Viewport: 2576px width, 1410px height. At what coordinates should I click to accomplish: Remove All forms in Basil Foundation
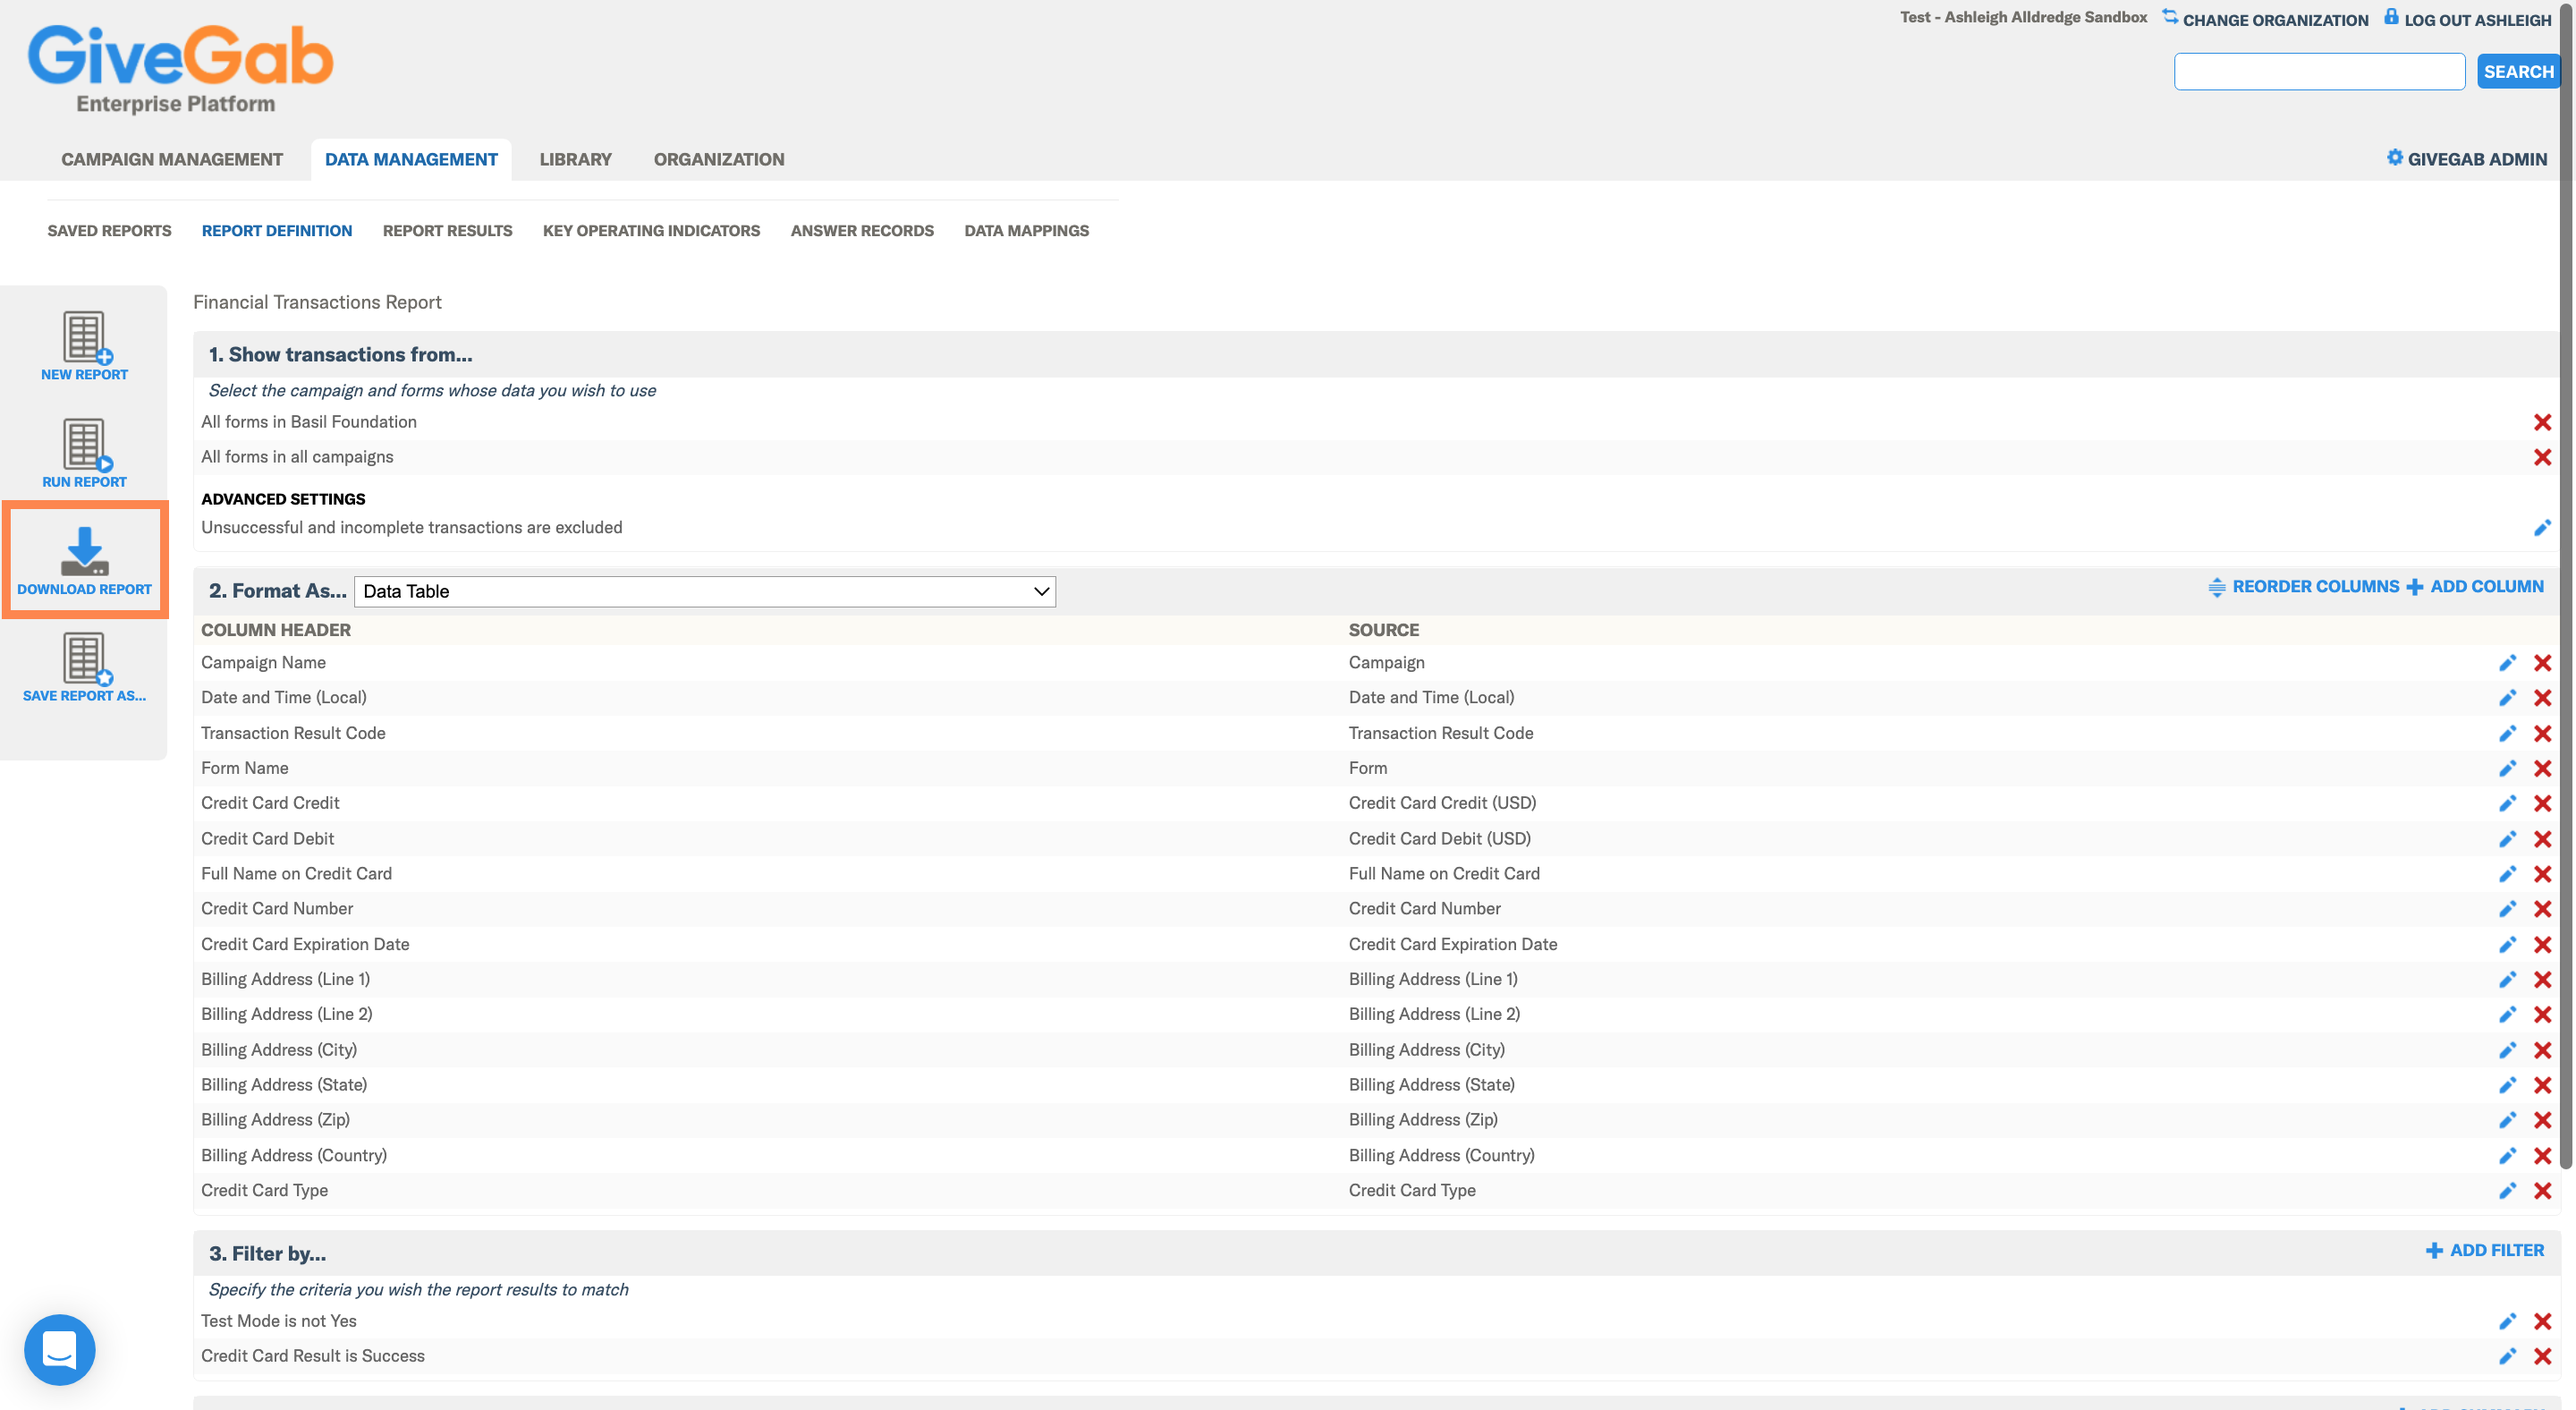pos(2542,422)
